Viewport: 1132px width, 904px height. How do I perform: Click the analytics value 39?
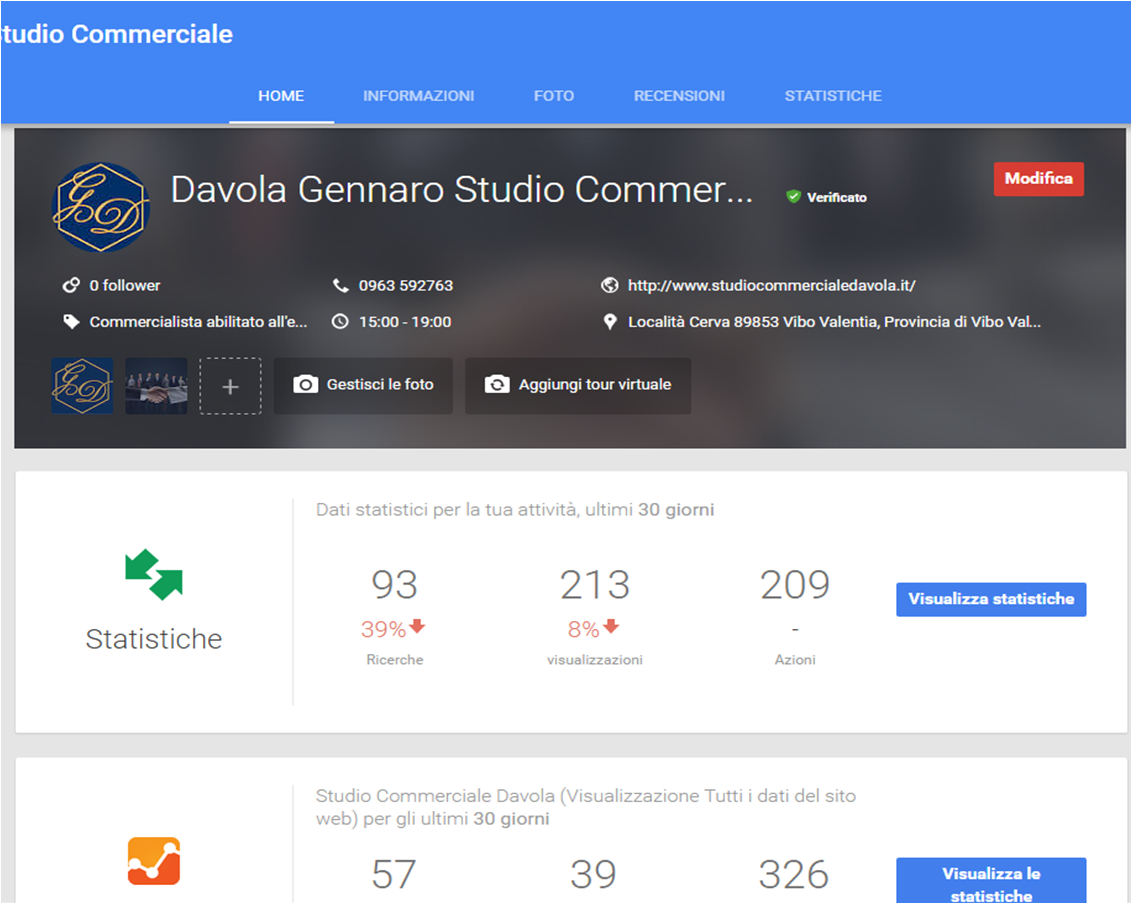tap(593, 874)
